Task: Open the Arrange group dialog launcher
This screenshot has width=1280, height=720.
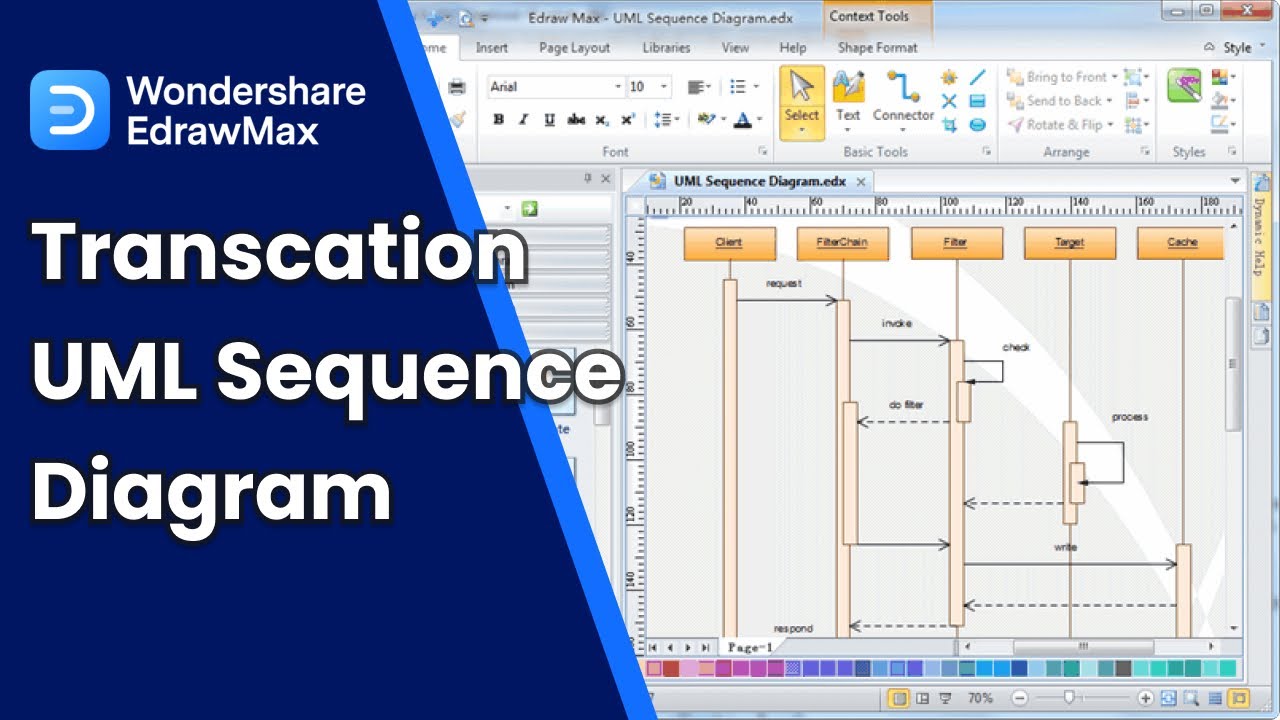Action: point(1147,152)
